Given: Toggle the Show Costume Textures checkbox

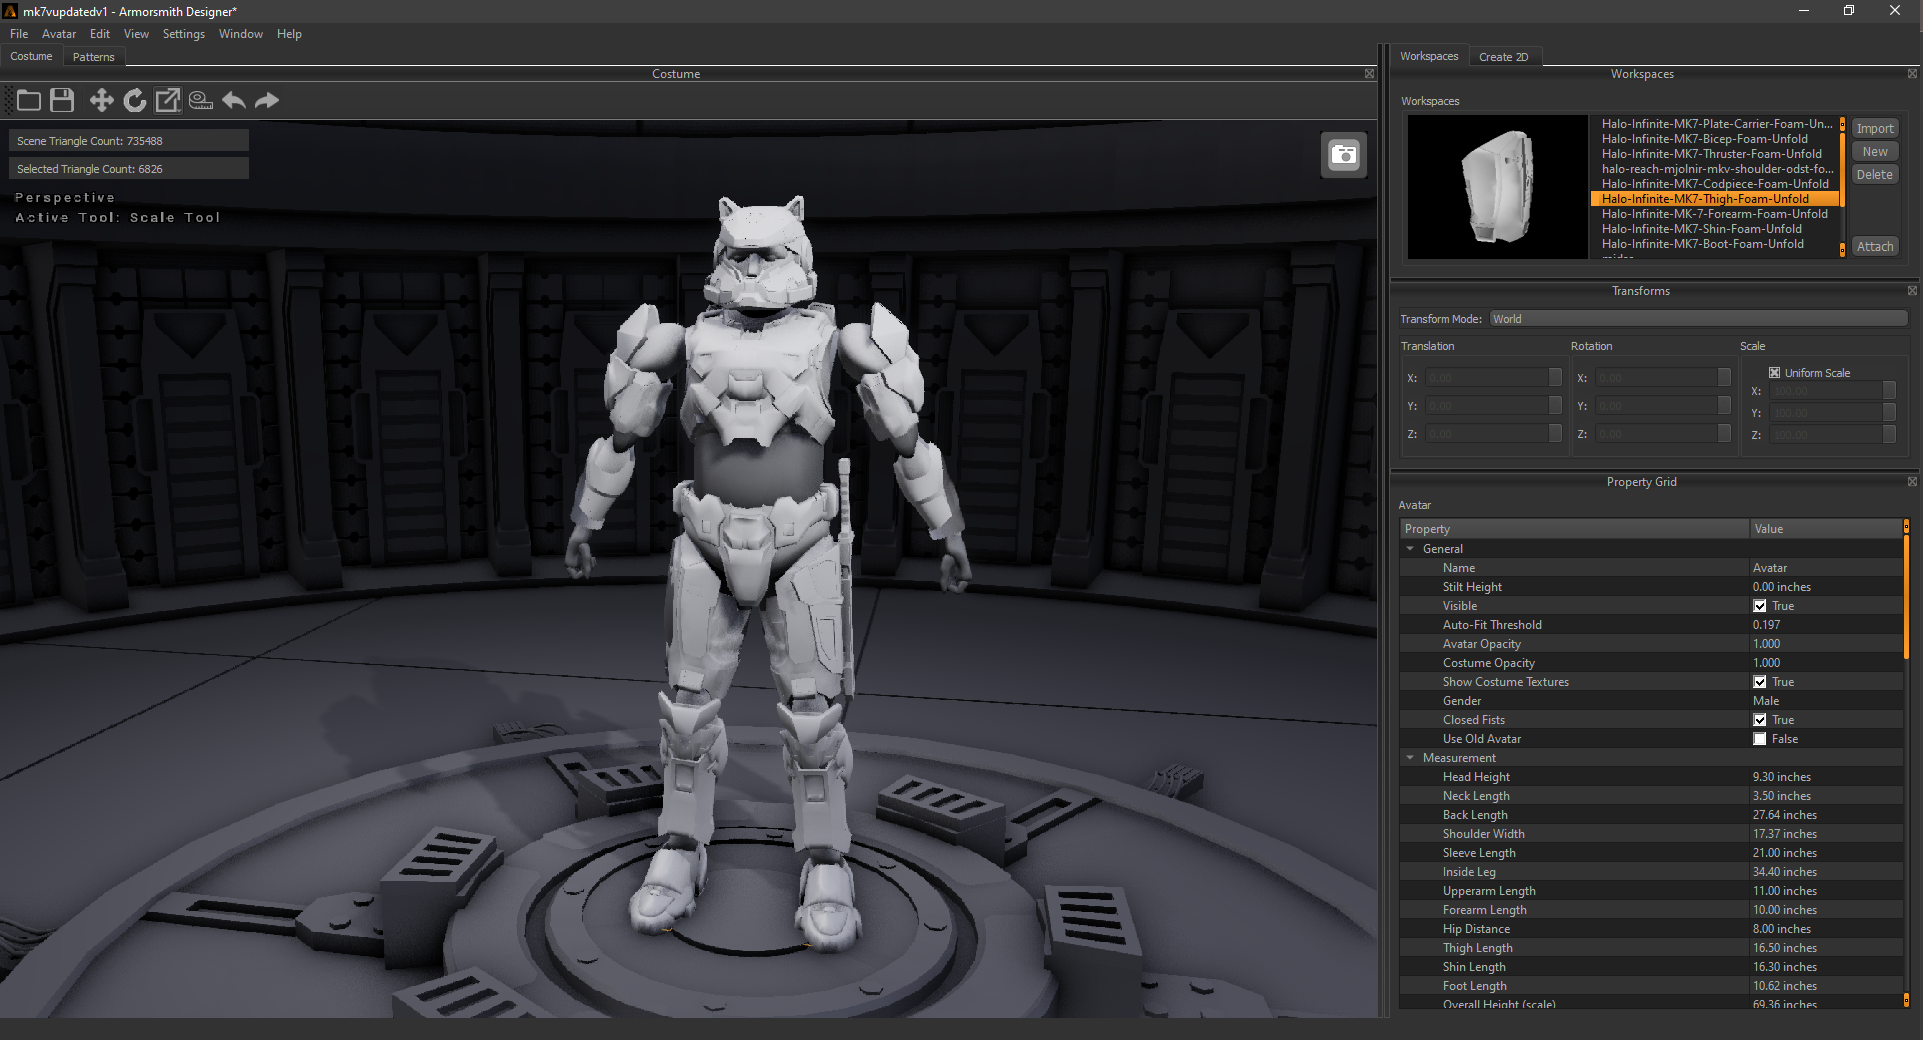Looking at the screenshot, I should 1760,682.
